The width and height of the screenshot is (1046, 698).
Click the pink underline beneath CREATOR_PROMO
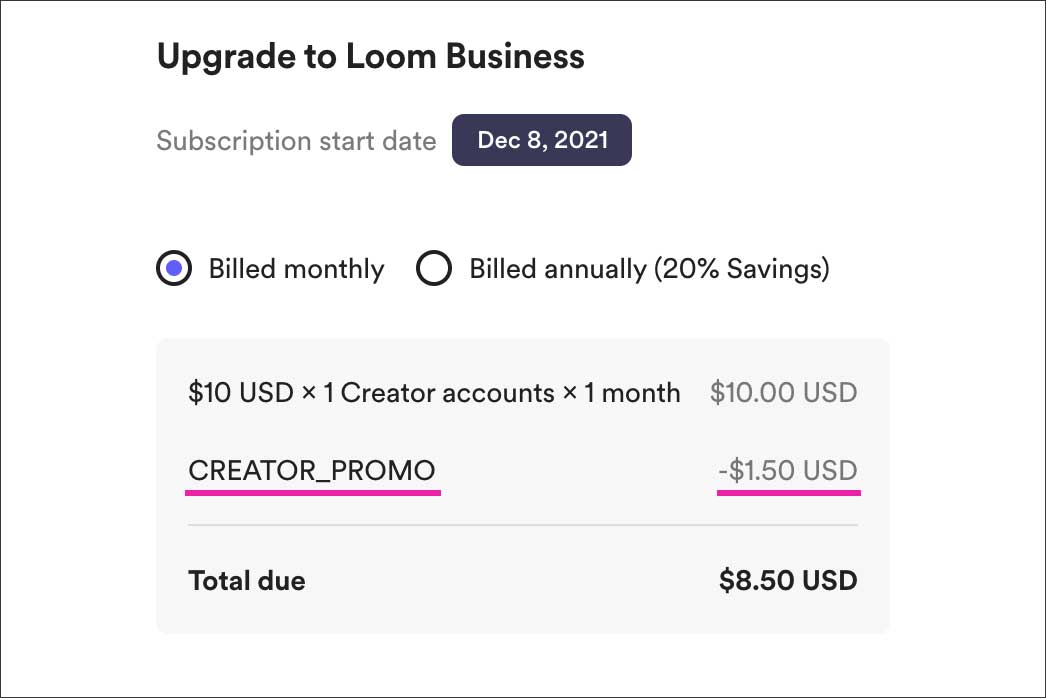coord(312,492)
